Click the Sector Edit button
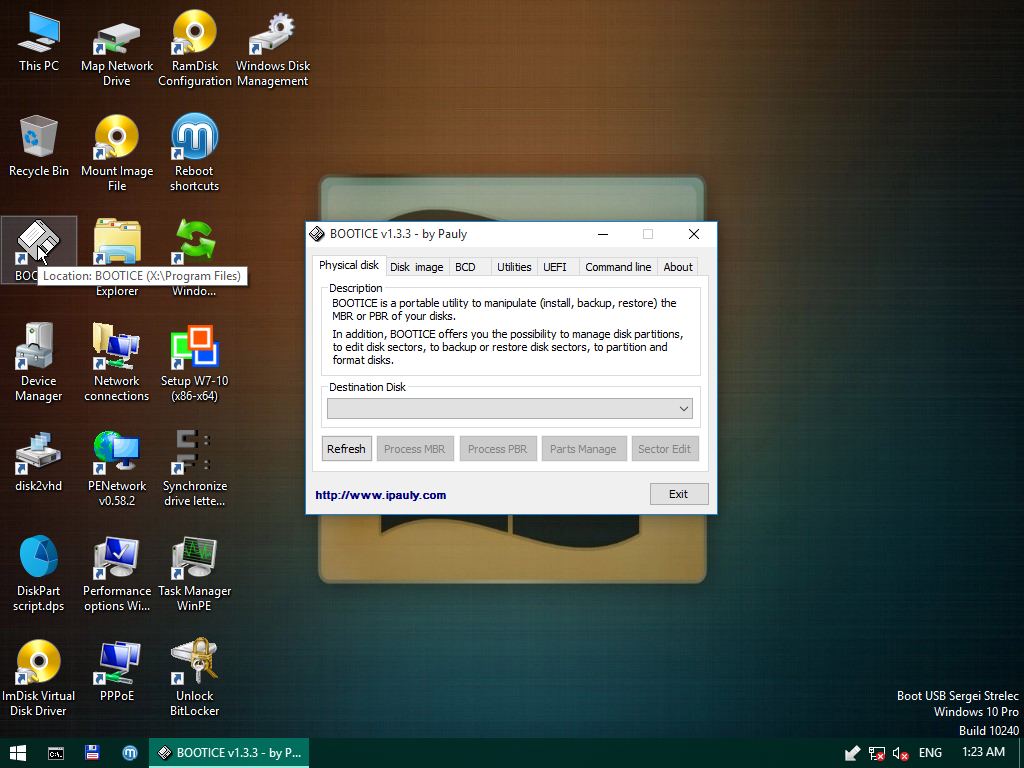This screenshot has width=1024, height=768. pyautogui.click(x=664, y=449)
